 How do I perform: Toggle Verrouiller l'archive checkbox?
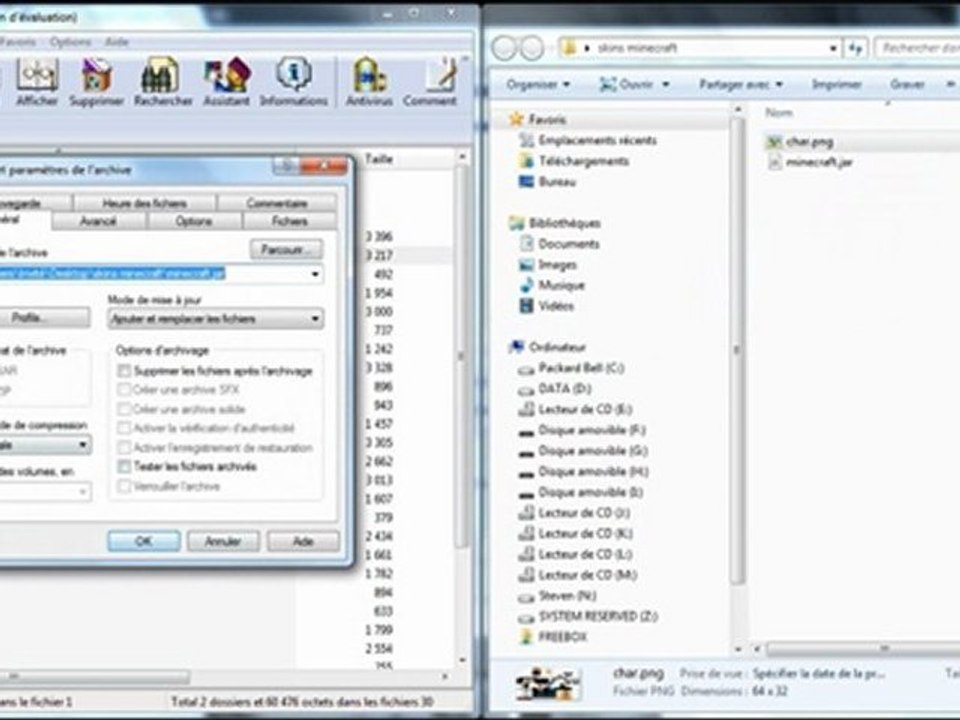click(x=124, y=486)
